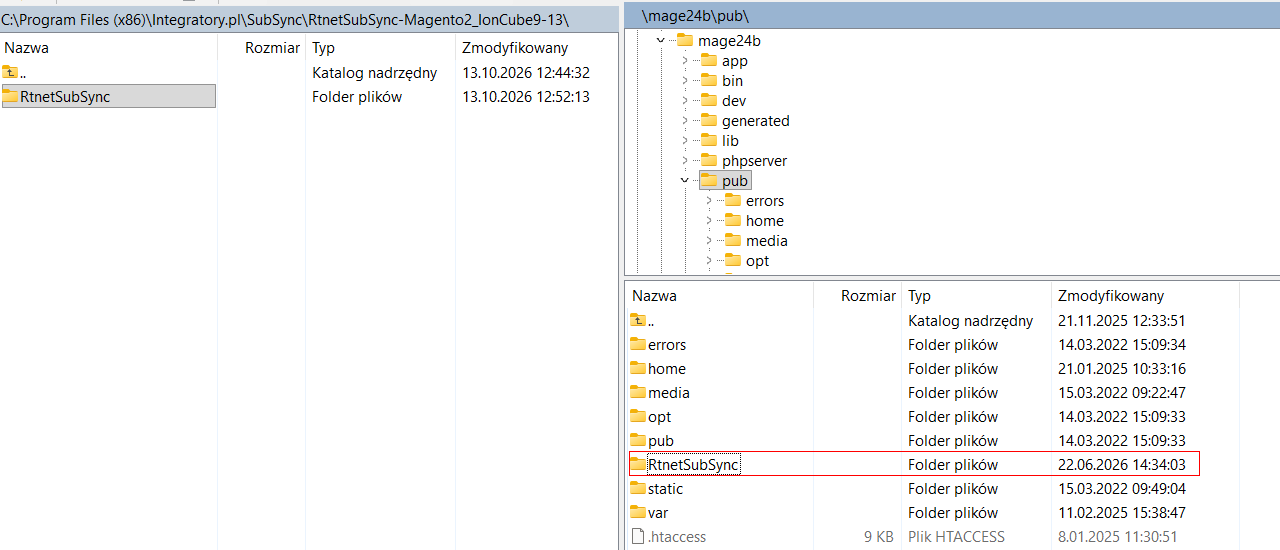This screenshot has height=550, width=1280.
Task: Select RtnetSubSync folder icon in local pane
Action: click(x=10, y=96)
